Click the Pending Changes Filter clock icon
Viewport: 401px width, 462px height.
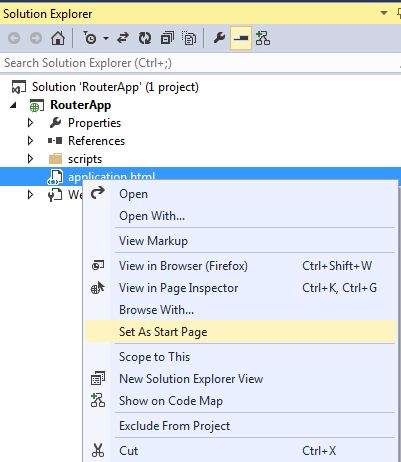pos(89,38)
